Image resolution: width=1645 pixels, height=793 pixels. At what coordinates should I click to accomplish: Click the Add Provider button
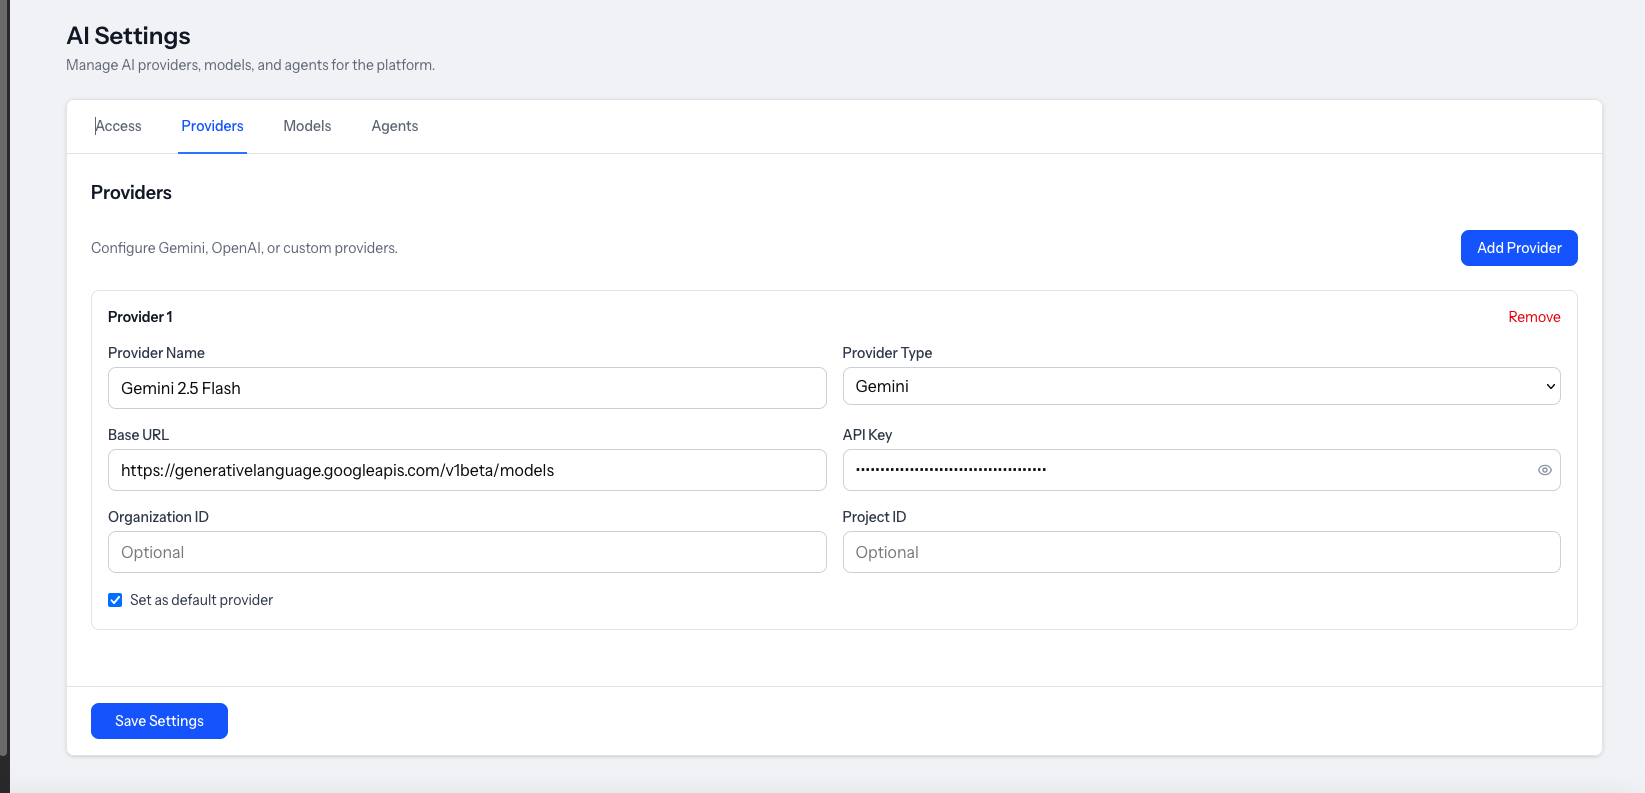[x=1519, y=248]
